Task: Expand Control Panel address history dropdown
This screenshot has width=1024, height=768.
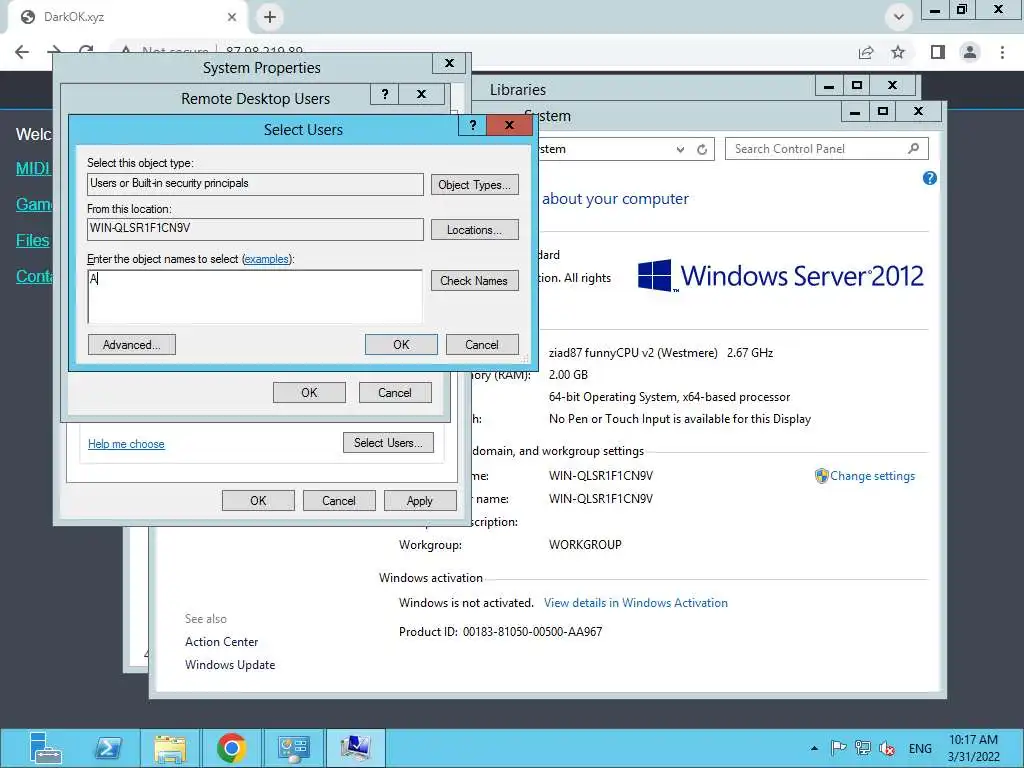Action: (680, 150)
